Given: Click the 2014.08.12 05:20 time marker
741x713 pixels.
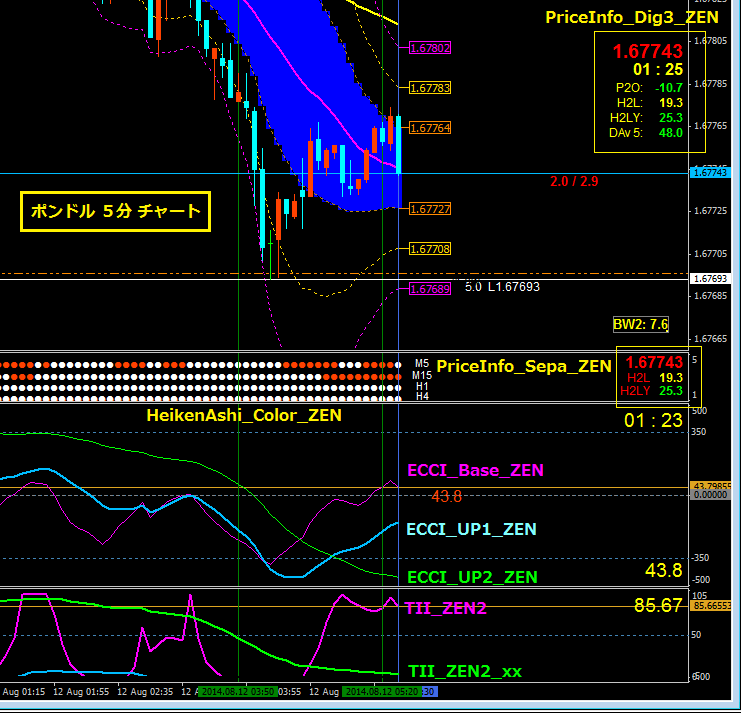Looking at the screenshot, I should pos(382,692).
